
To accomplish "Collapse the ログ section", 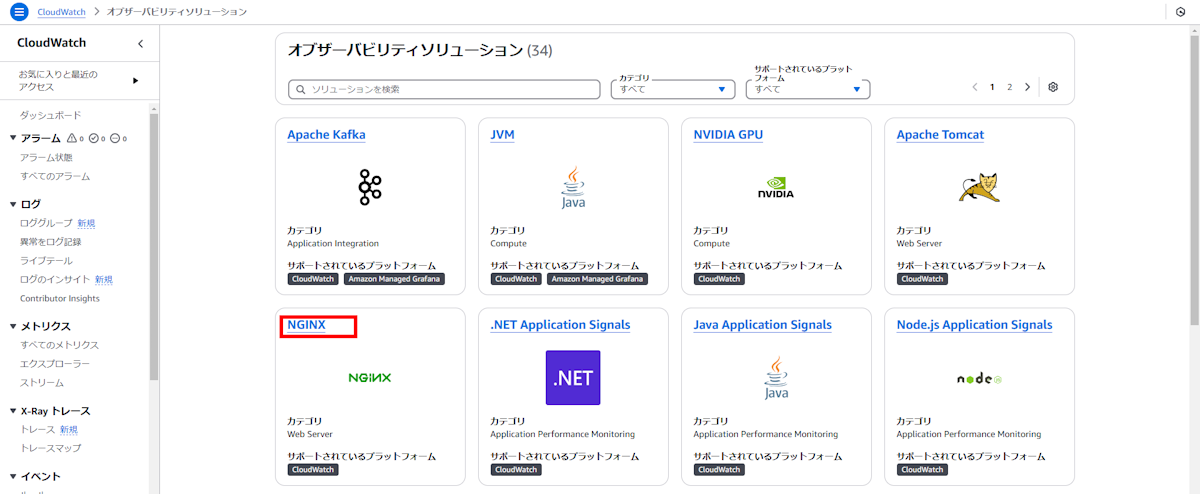I will tap(13, 204).
